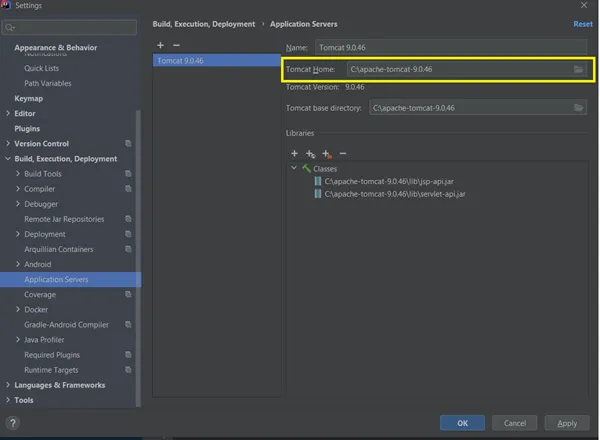600x440 pixels.
Task: Expand the Compiler node
Action: pyautogui.click(x=18, y=189)
